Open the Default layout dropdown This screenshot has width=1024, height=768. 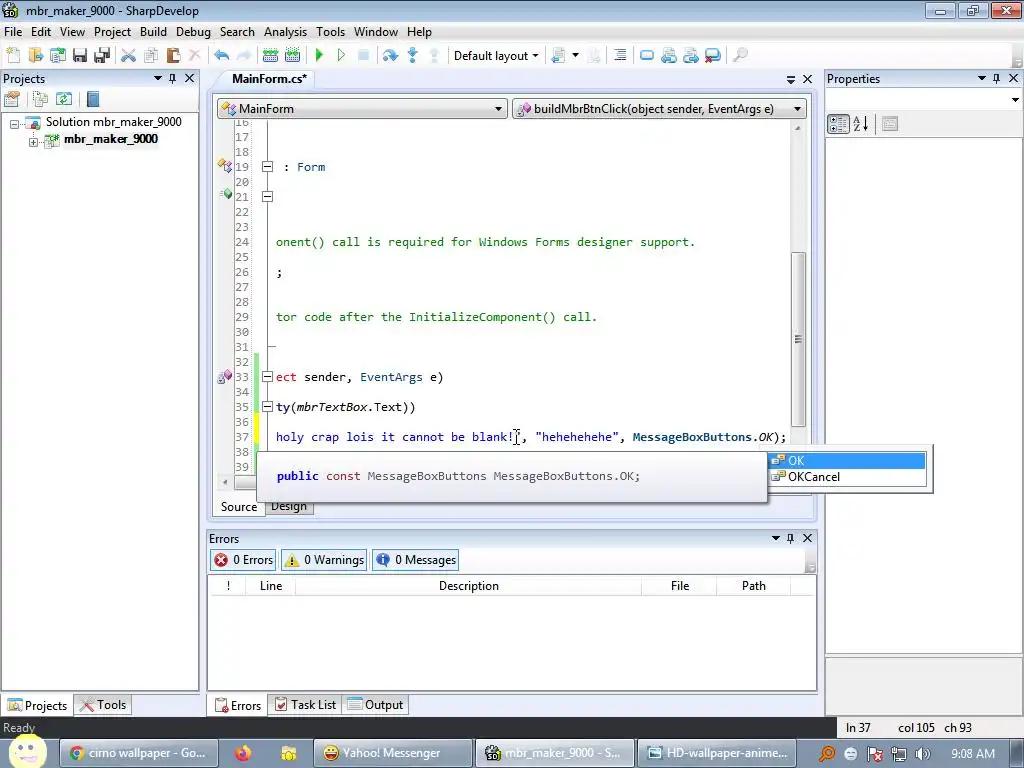click(x=496, y=56)
